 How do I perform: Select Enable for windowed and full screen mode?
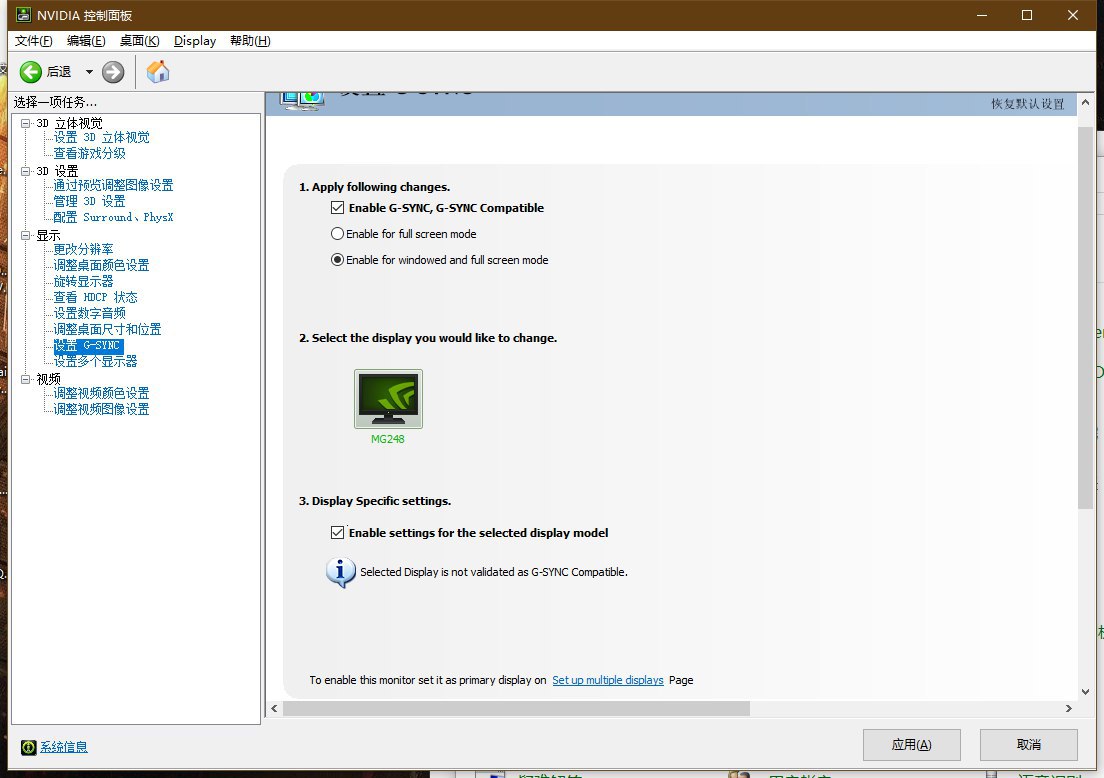click(x=337, y=260)
